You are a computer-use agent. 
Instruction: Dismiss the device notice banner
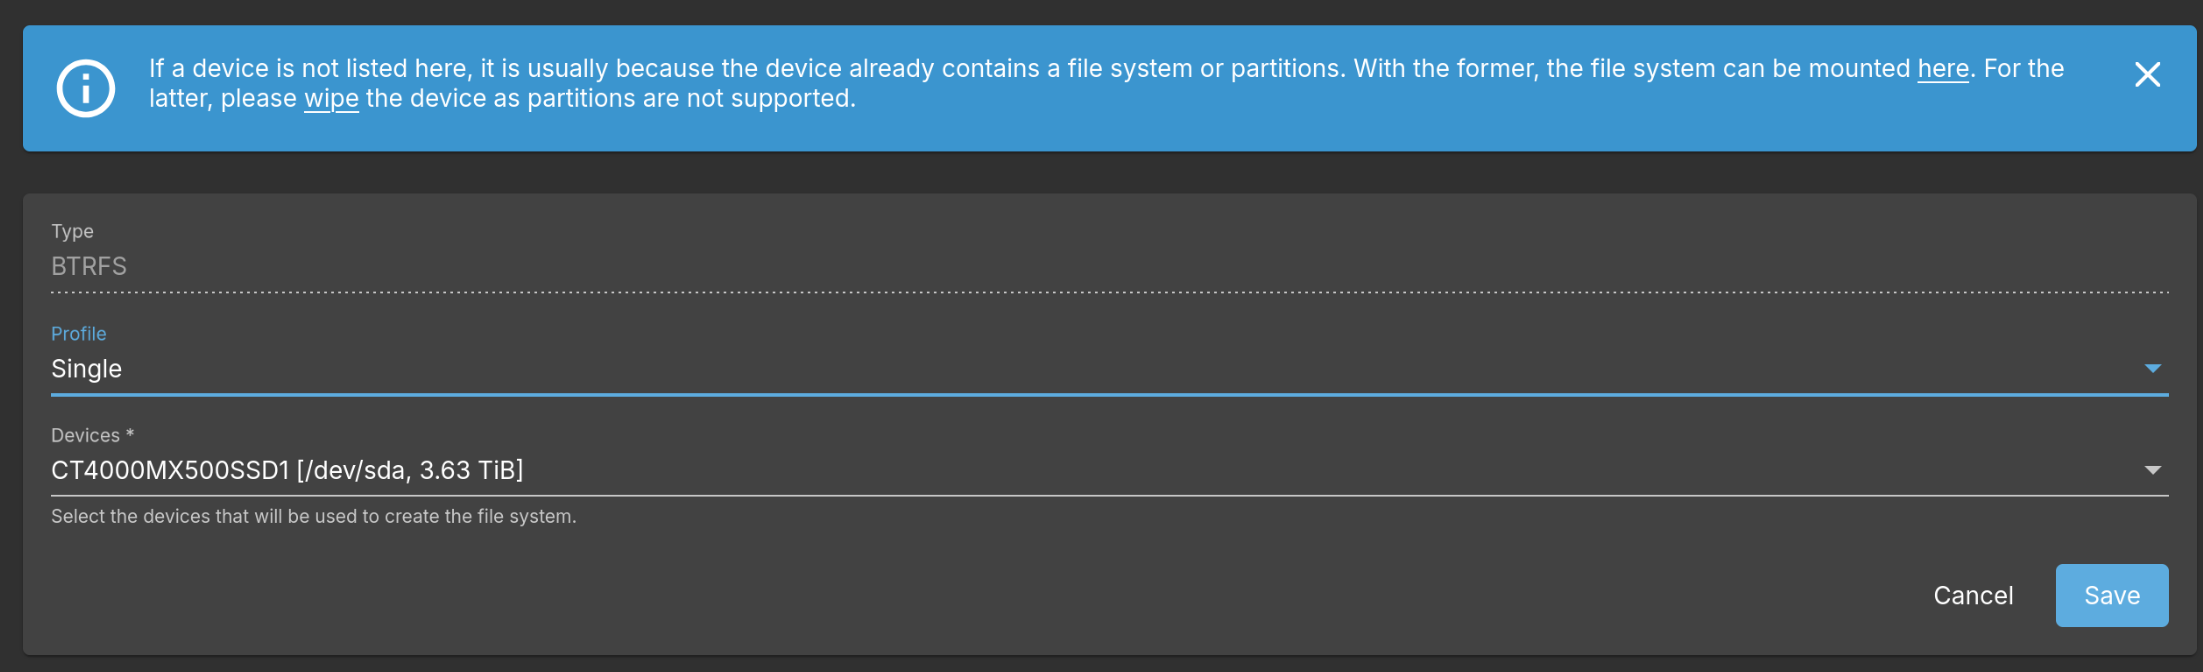(x=2147, y=75)
